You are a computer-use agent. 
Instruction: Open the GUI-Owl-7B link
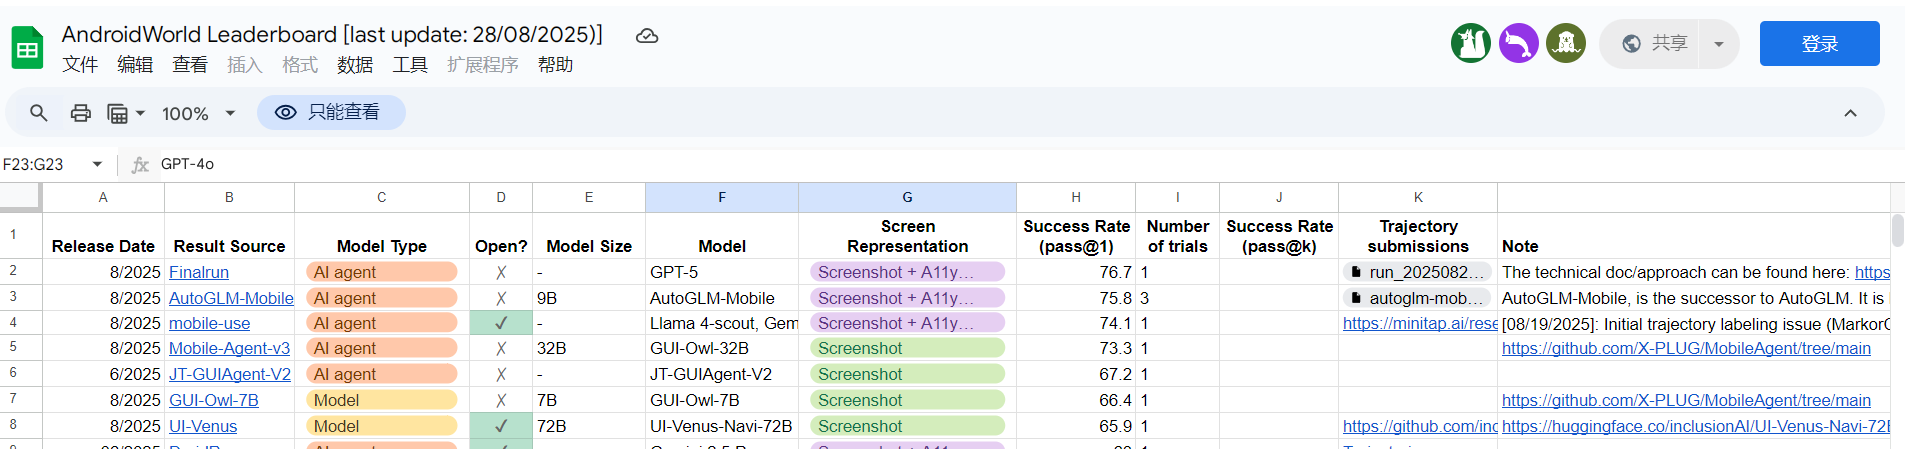[x=214, y=400]
